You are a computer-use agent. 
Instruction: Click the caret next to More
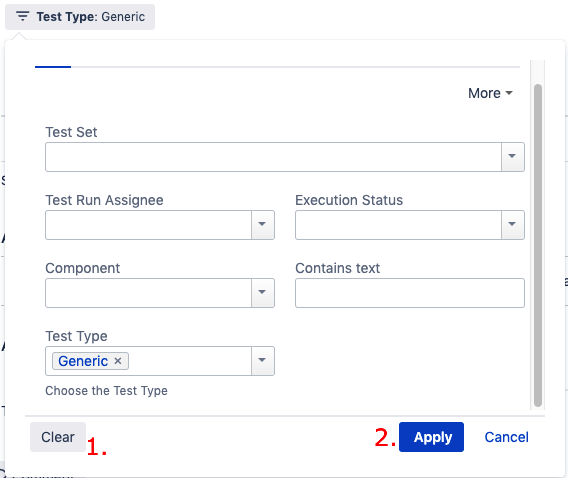[509, 93]
